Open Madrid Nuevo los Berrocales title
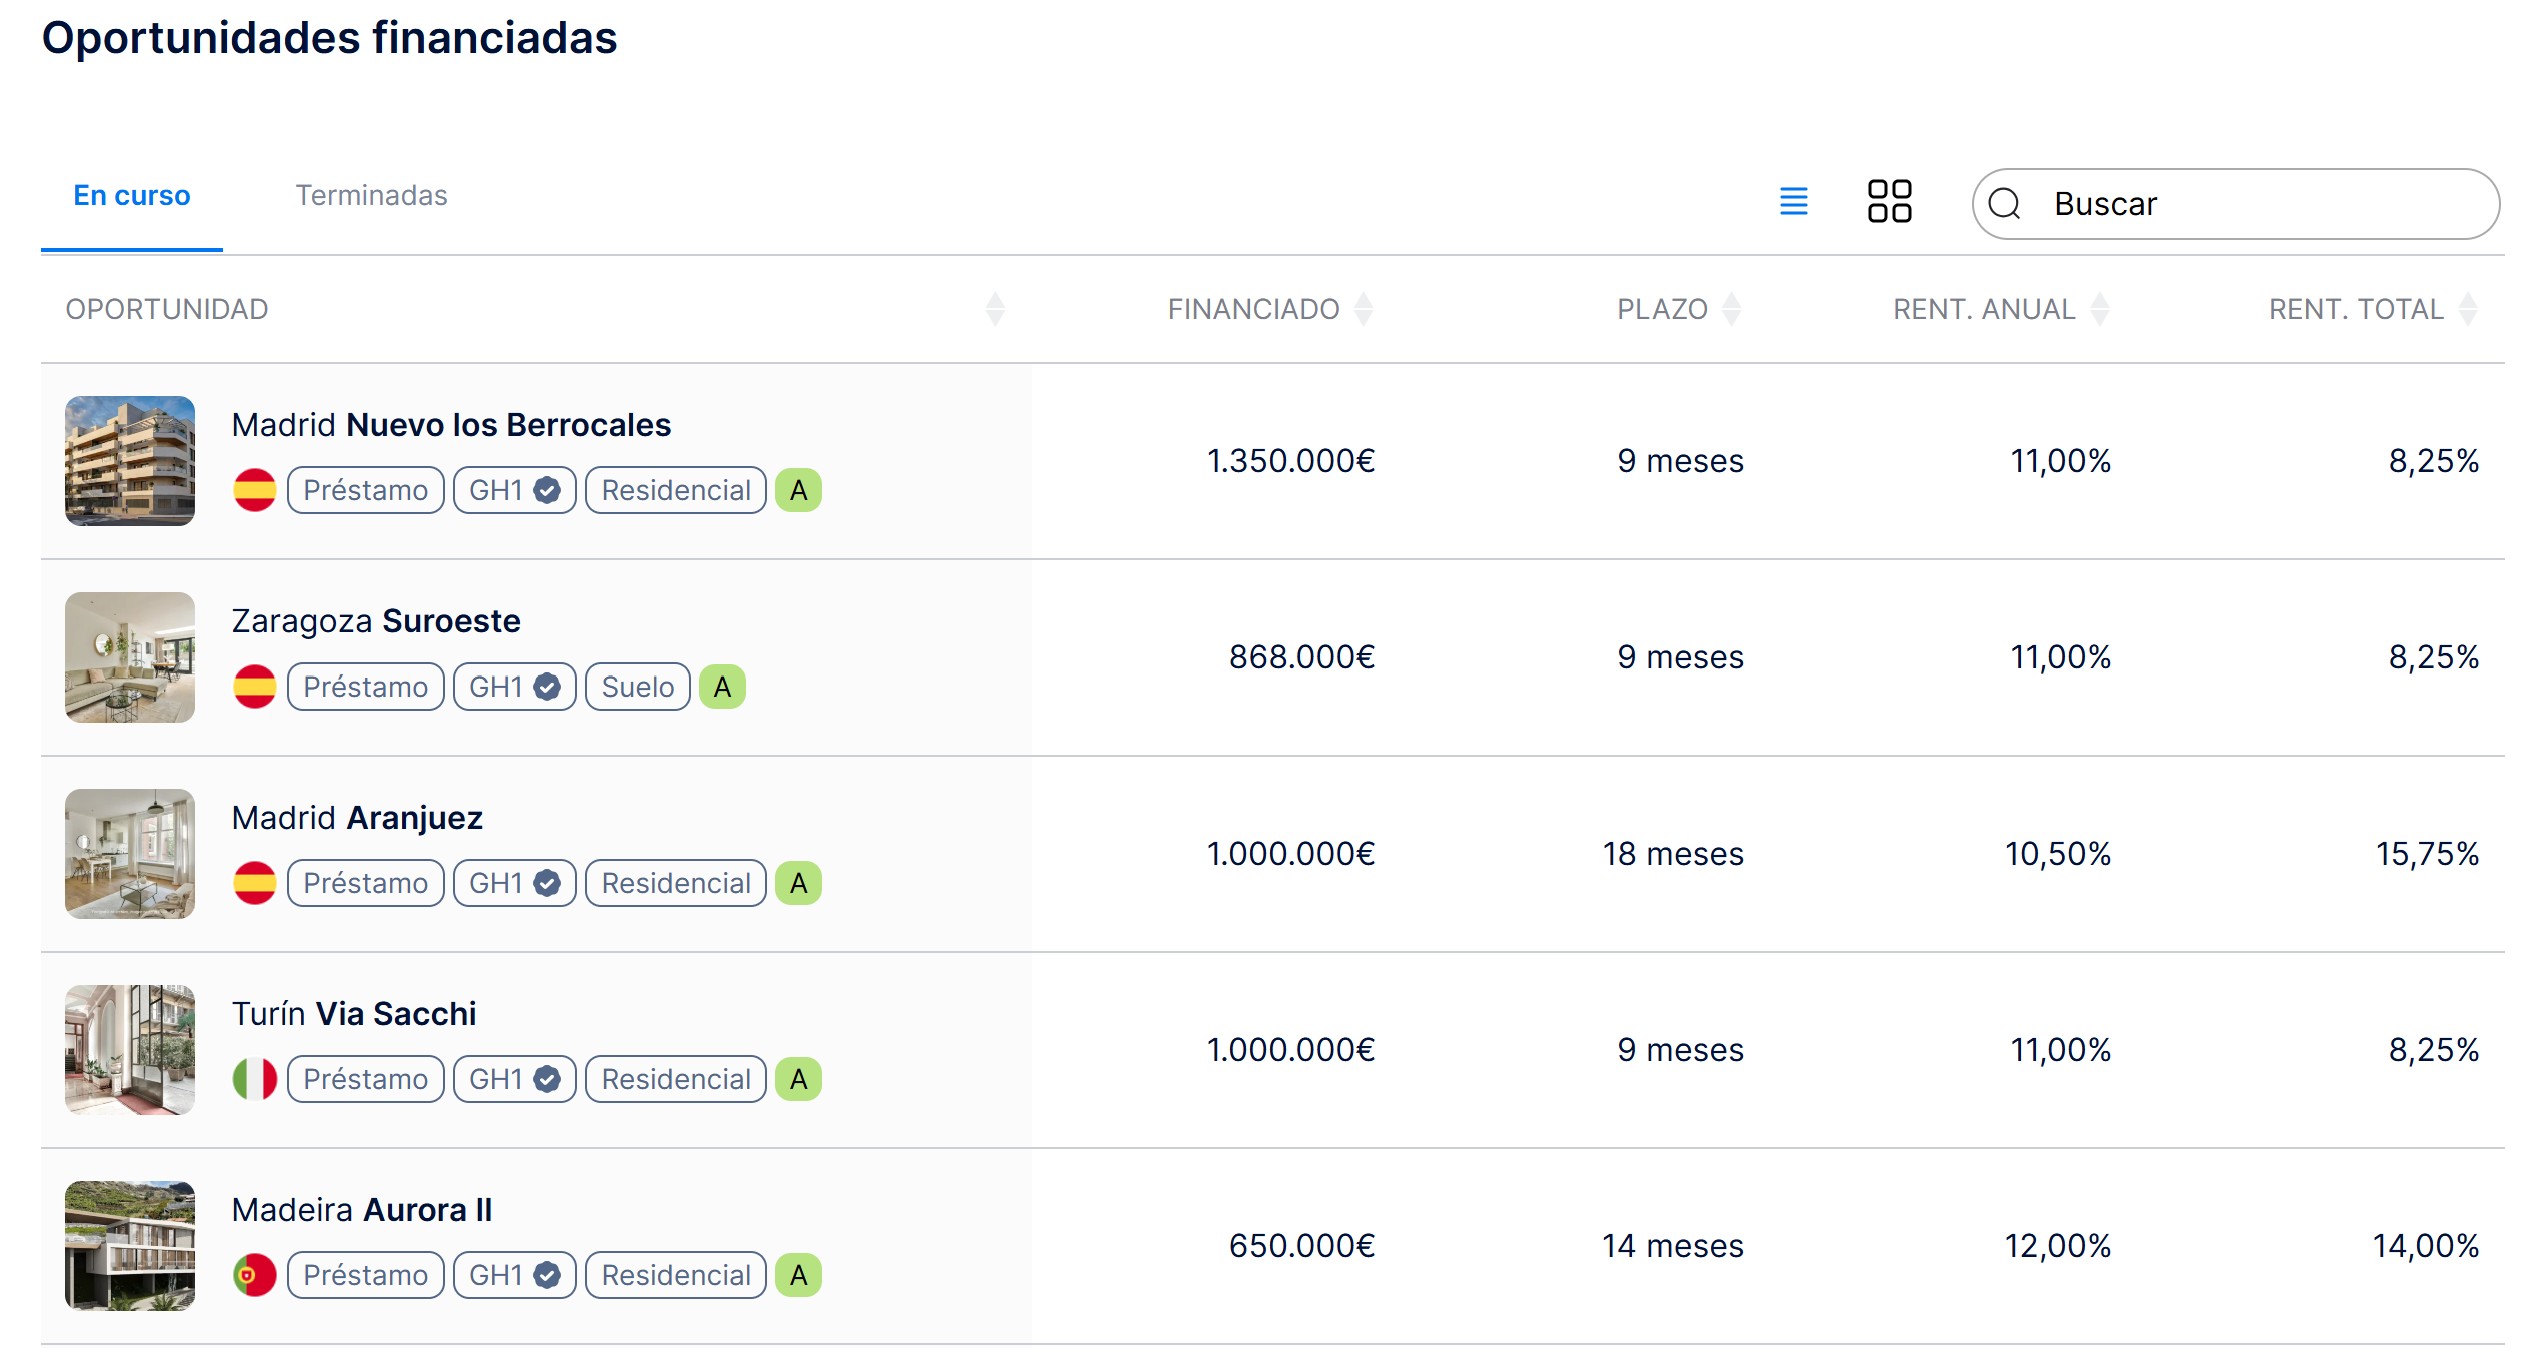The width and height of the screenshot is (2546, 1348). (451, 425)
